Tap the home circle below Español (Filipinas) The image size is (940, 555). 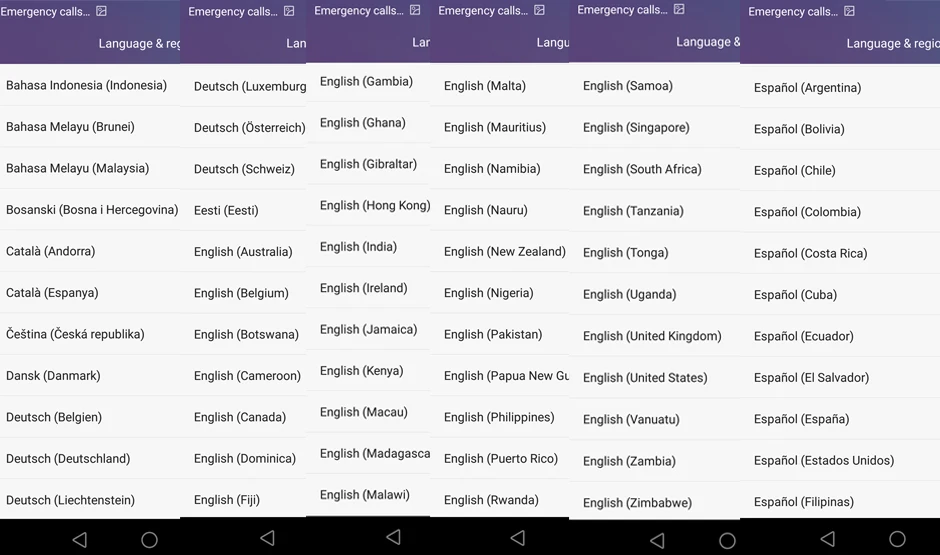tap(897, 539)
